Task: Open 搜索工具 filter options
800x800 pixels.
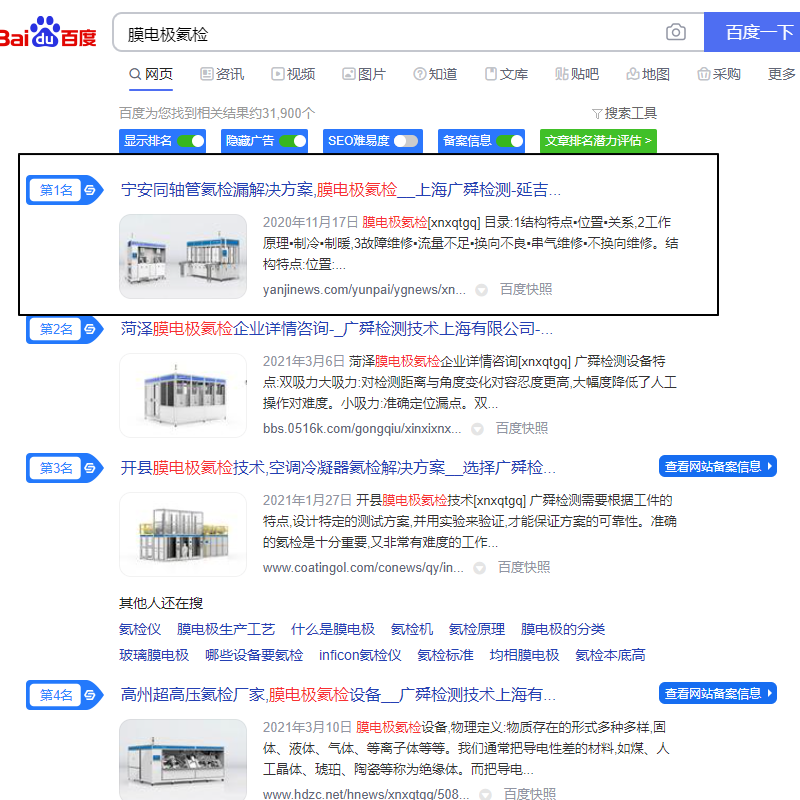Action: point(624,113)
